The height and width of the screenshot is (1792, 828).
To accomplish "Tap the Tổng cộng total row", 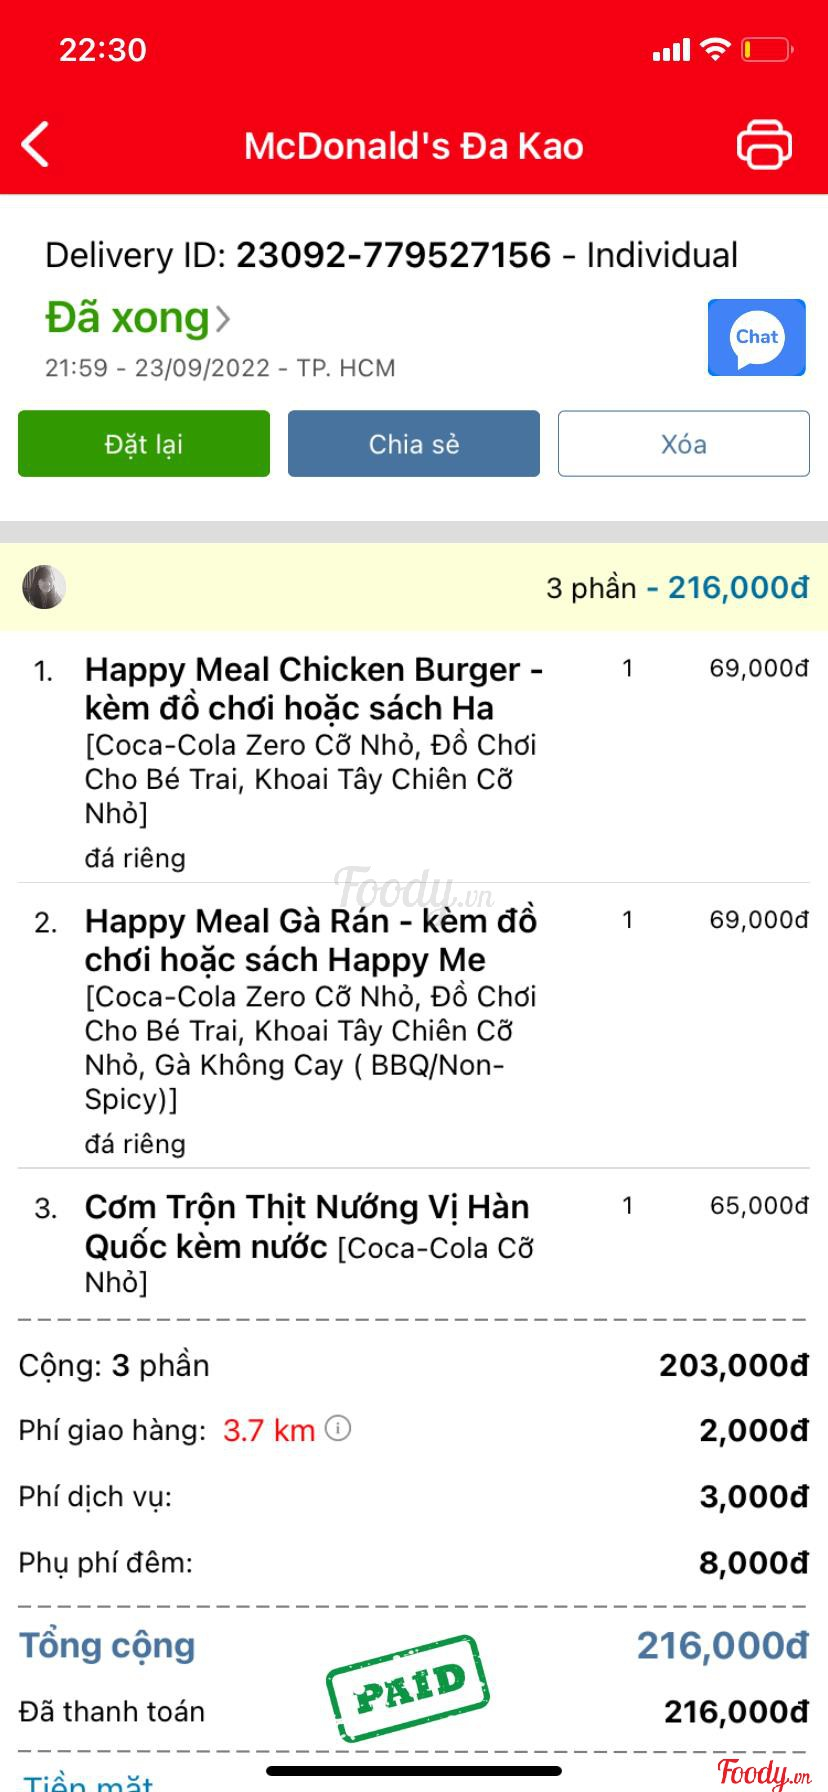I will (x=414, y=1645).
